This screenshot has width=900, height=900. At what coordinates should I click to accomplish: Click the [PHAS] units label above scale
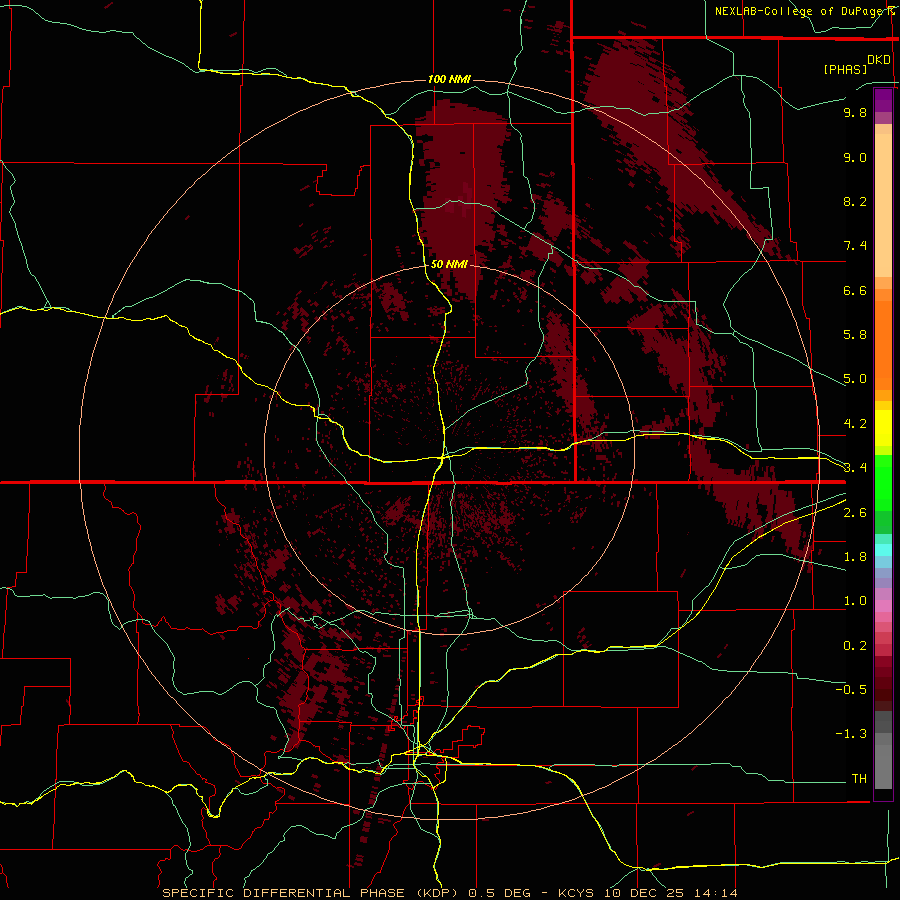click(x=845, y=70)
